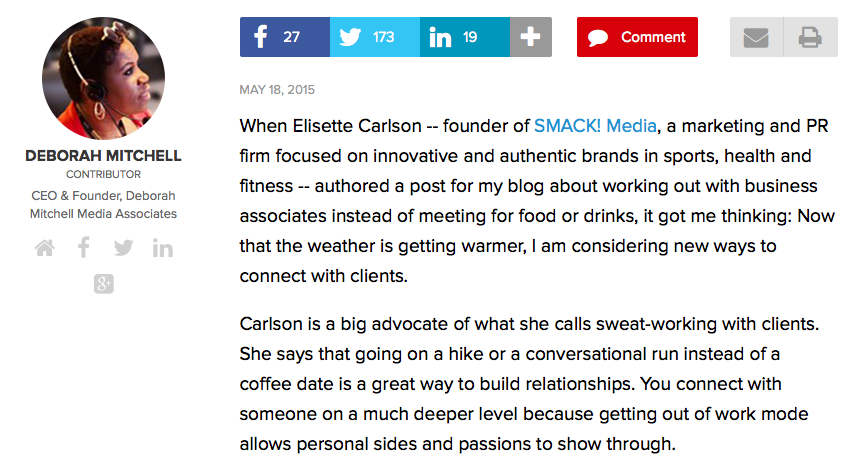854x469 pixels.
Task: Open author's LinkedIn profile icon
Action: point(163,248)
